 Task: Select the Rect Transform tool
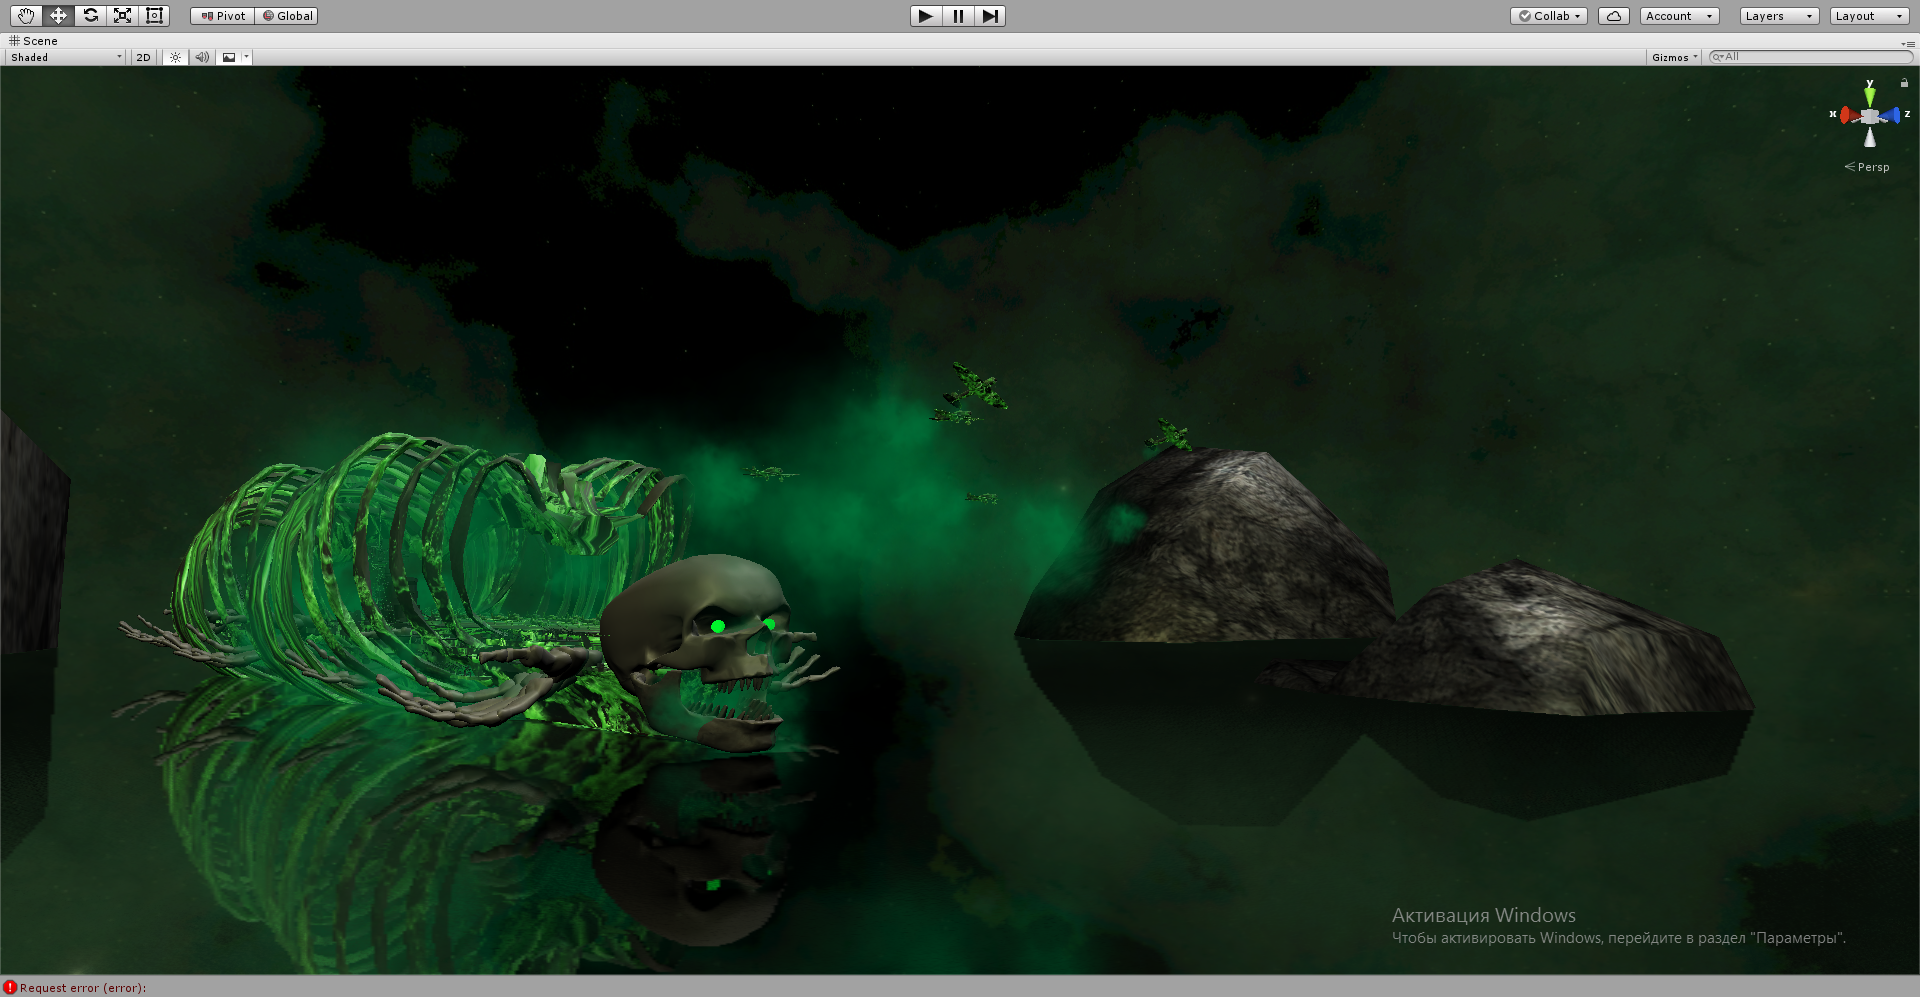[154, 15]
